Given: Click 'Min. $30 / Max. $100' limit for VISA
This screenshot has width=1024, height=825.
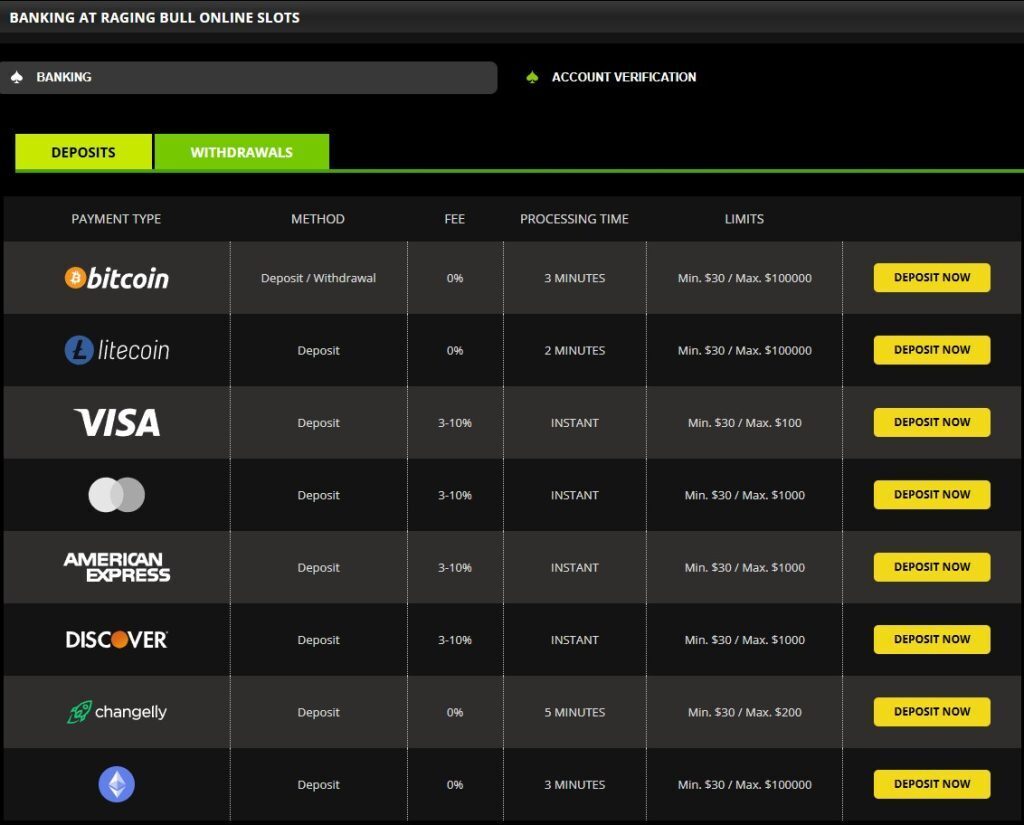Looking at the screenshot, I should pyautogui.click(x=744, y=423).
